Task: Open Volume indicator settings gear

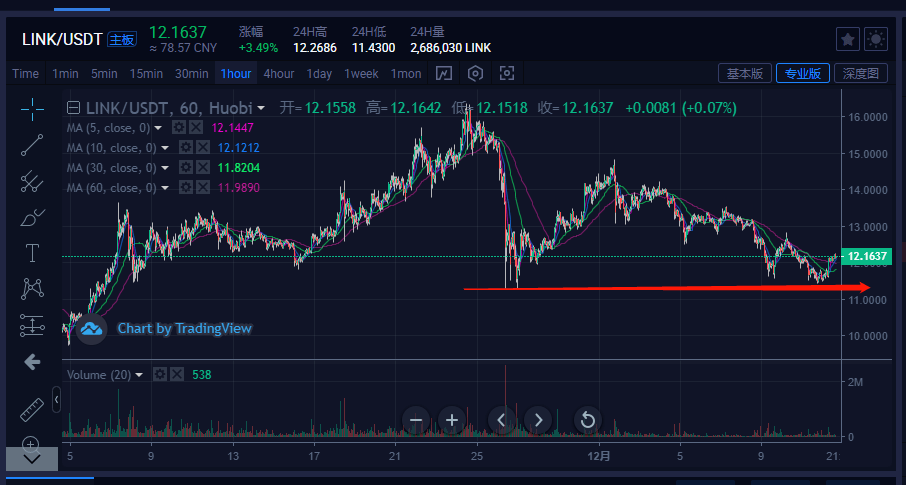Action: coord(159,375)
